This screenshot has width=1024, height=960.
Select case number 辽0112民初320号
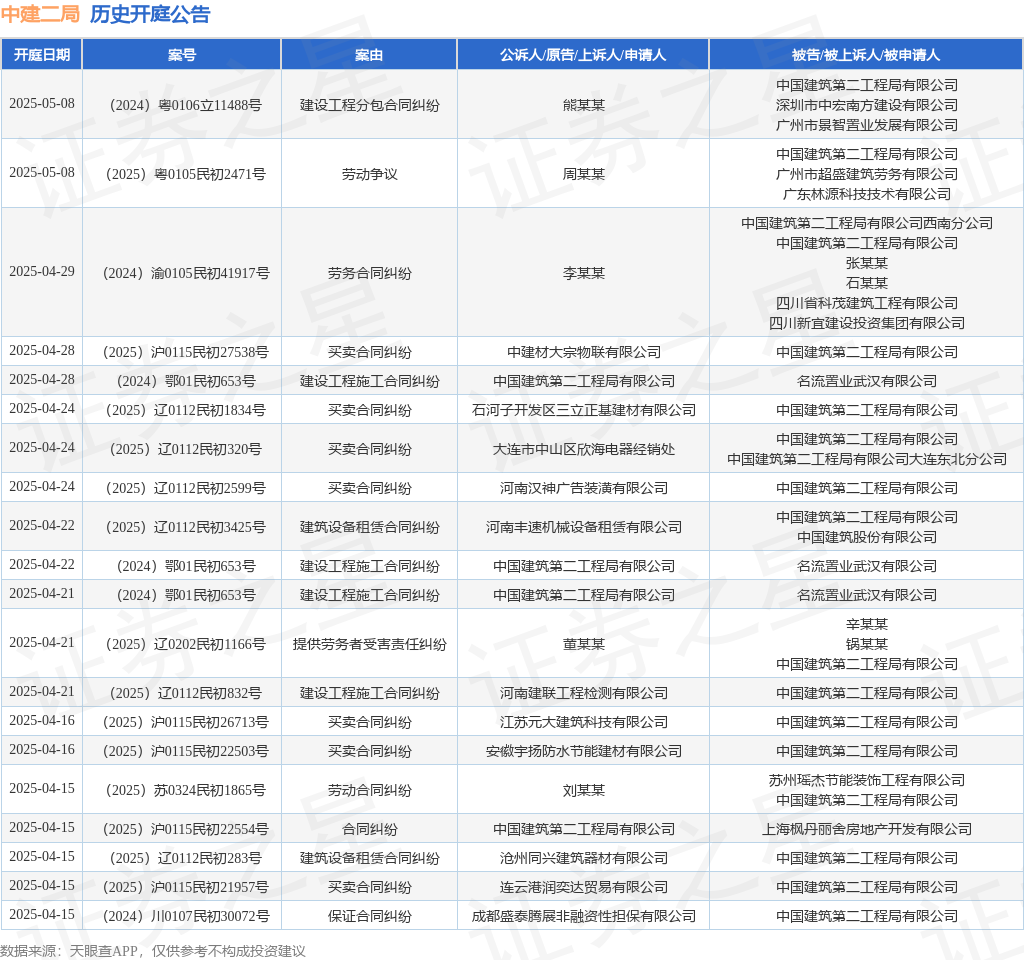[185, 449]
